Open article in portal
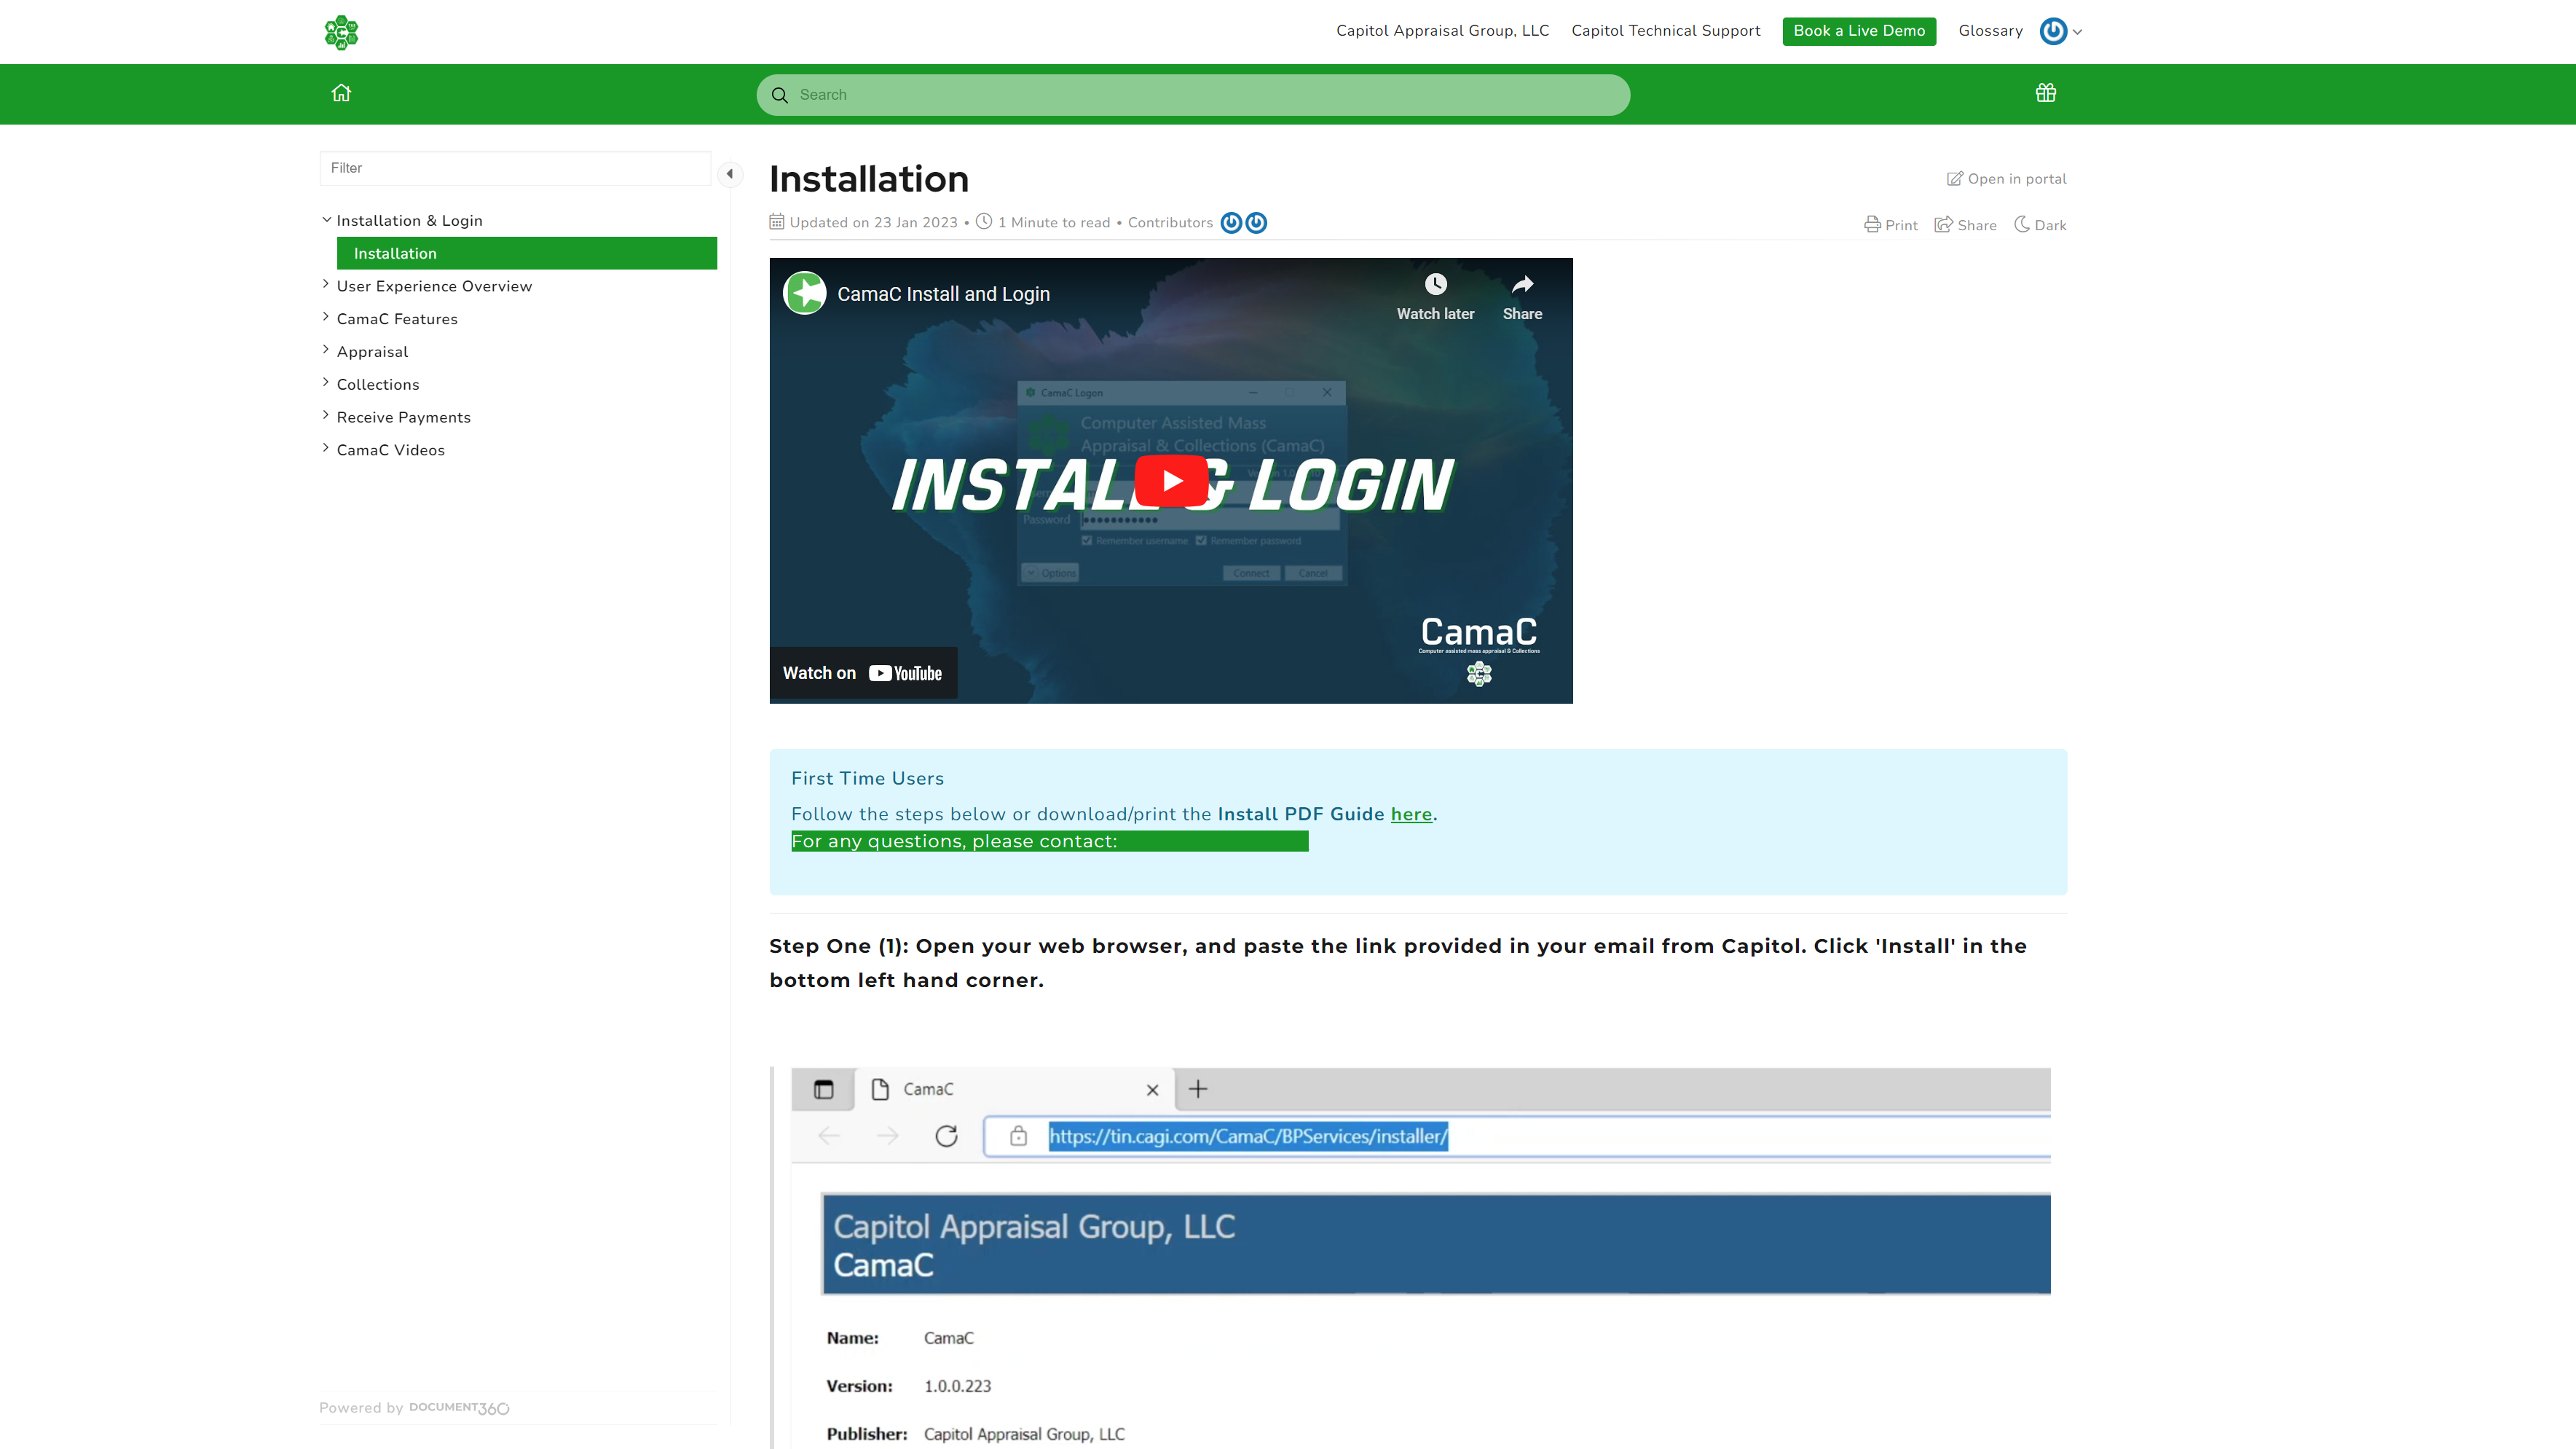Screen dimensions: 2576x1449 pyautogui.click(x=2006, y=179)
